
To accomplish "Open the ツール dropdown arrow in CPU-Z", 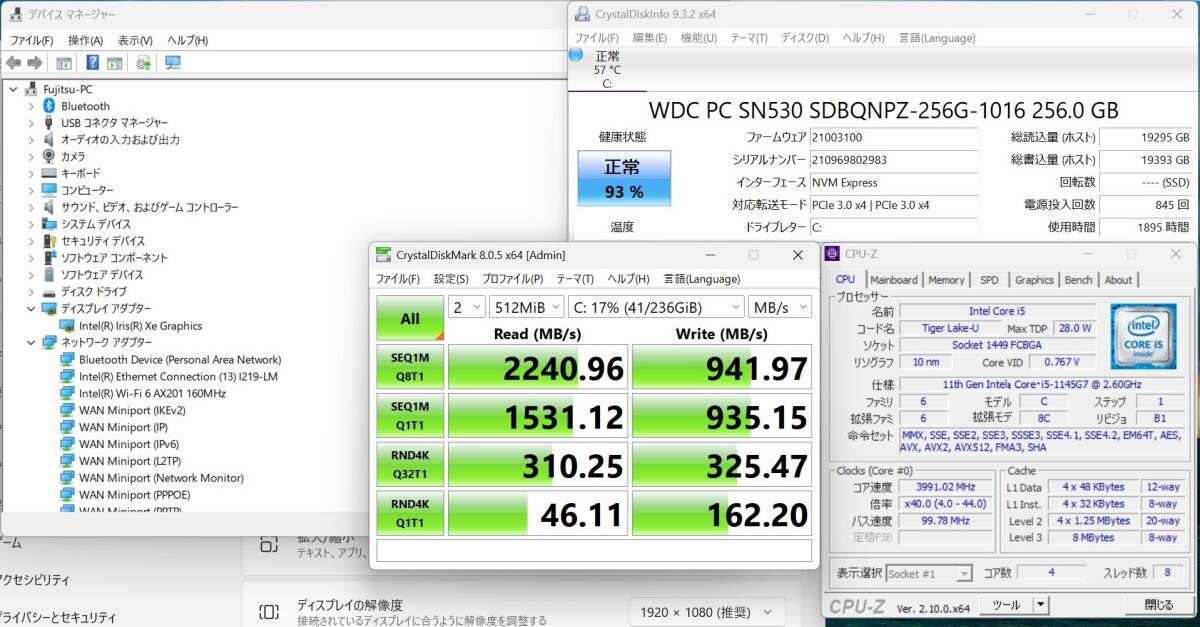I will (x=1040, y=605).
